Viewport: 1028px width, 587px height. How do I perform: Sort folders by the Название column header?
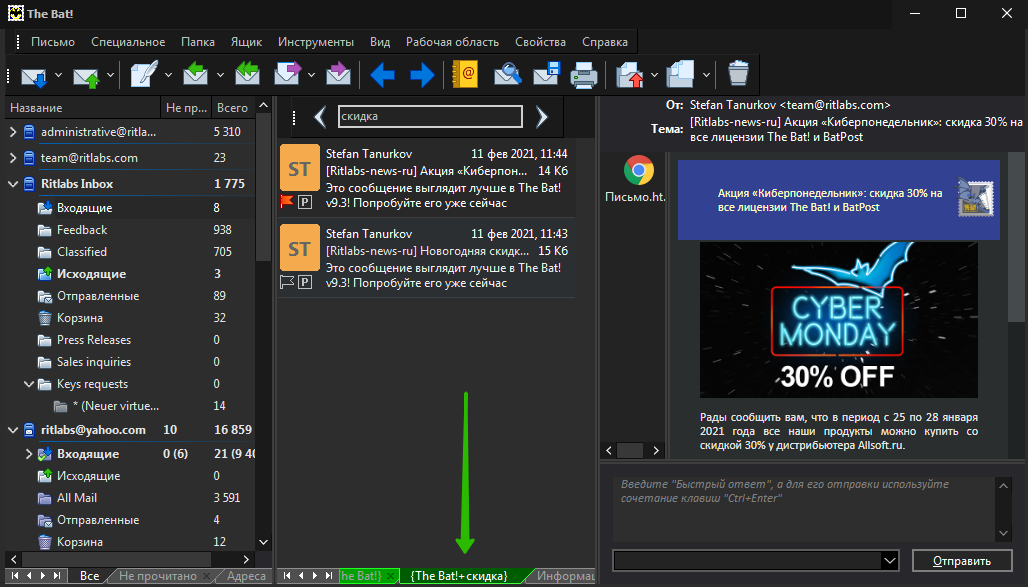(83, 108)
